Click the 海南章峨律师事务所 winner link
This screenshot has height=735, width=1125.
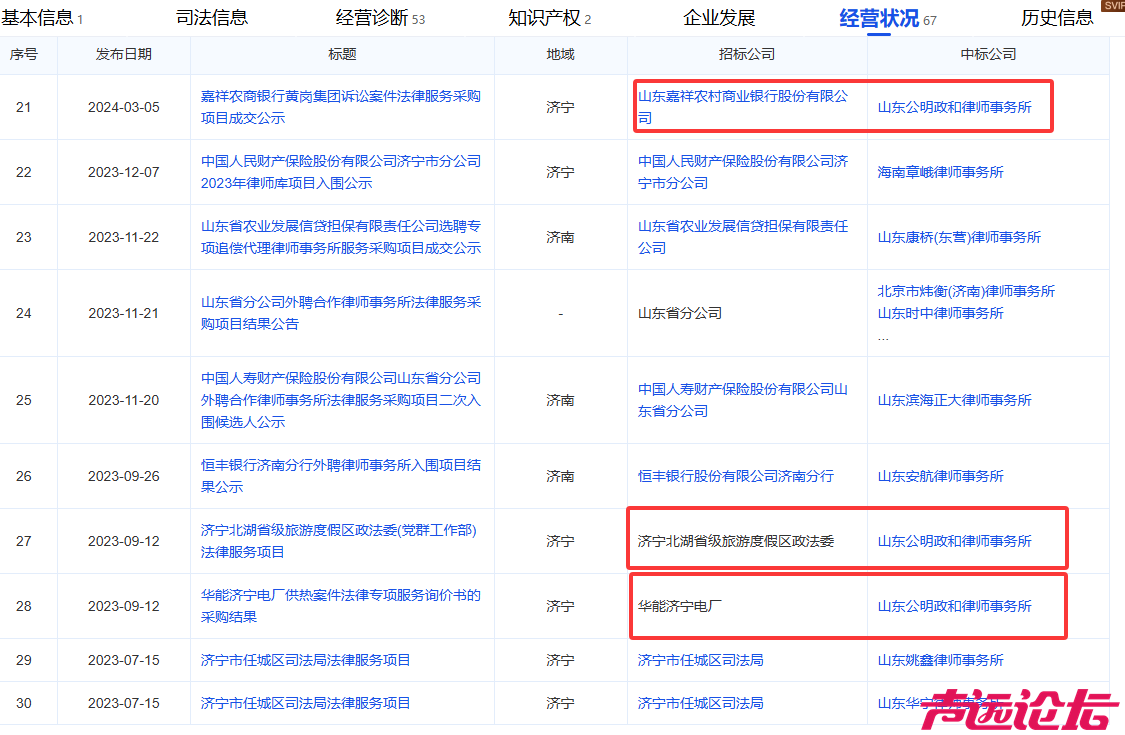click(x=940, y=172)
